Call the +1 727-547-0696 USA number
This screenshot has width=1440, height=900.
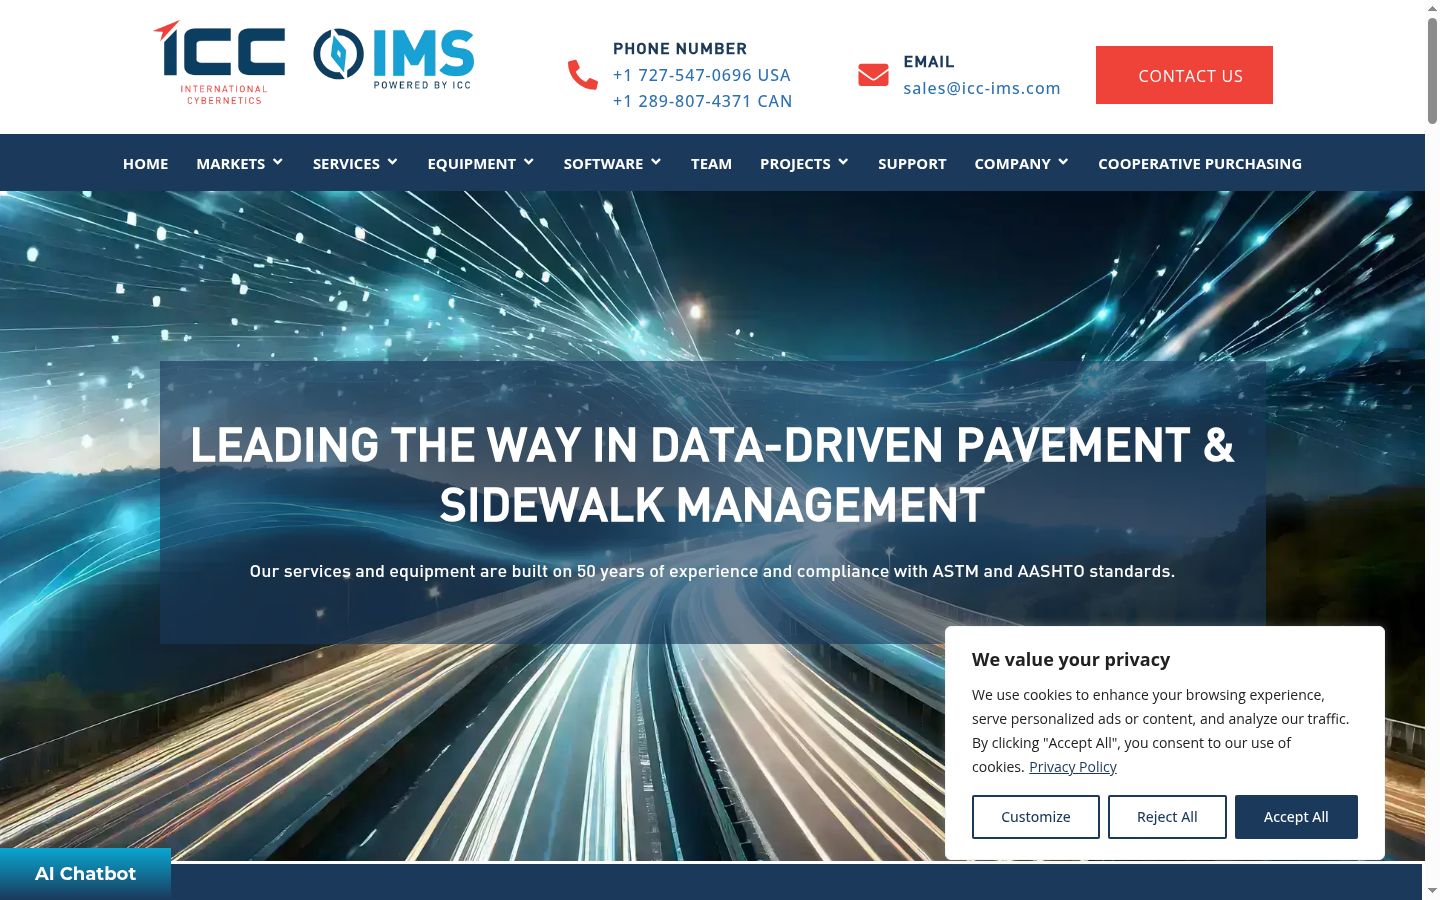[701, 75]
